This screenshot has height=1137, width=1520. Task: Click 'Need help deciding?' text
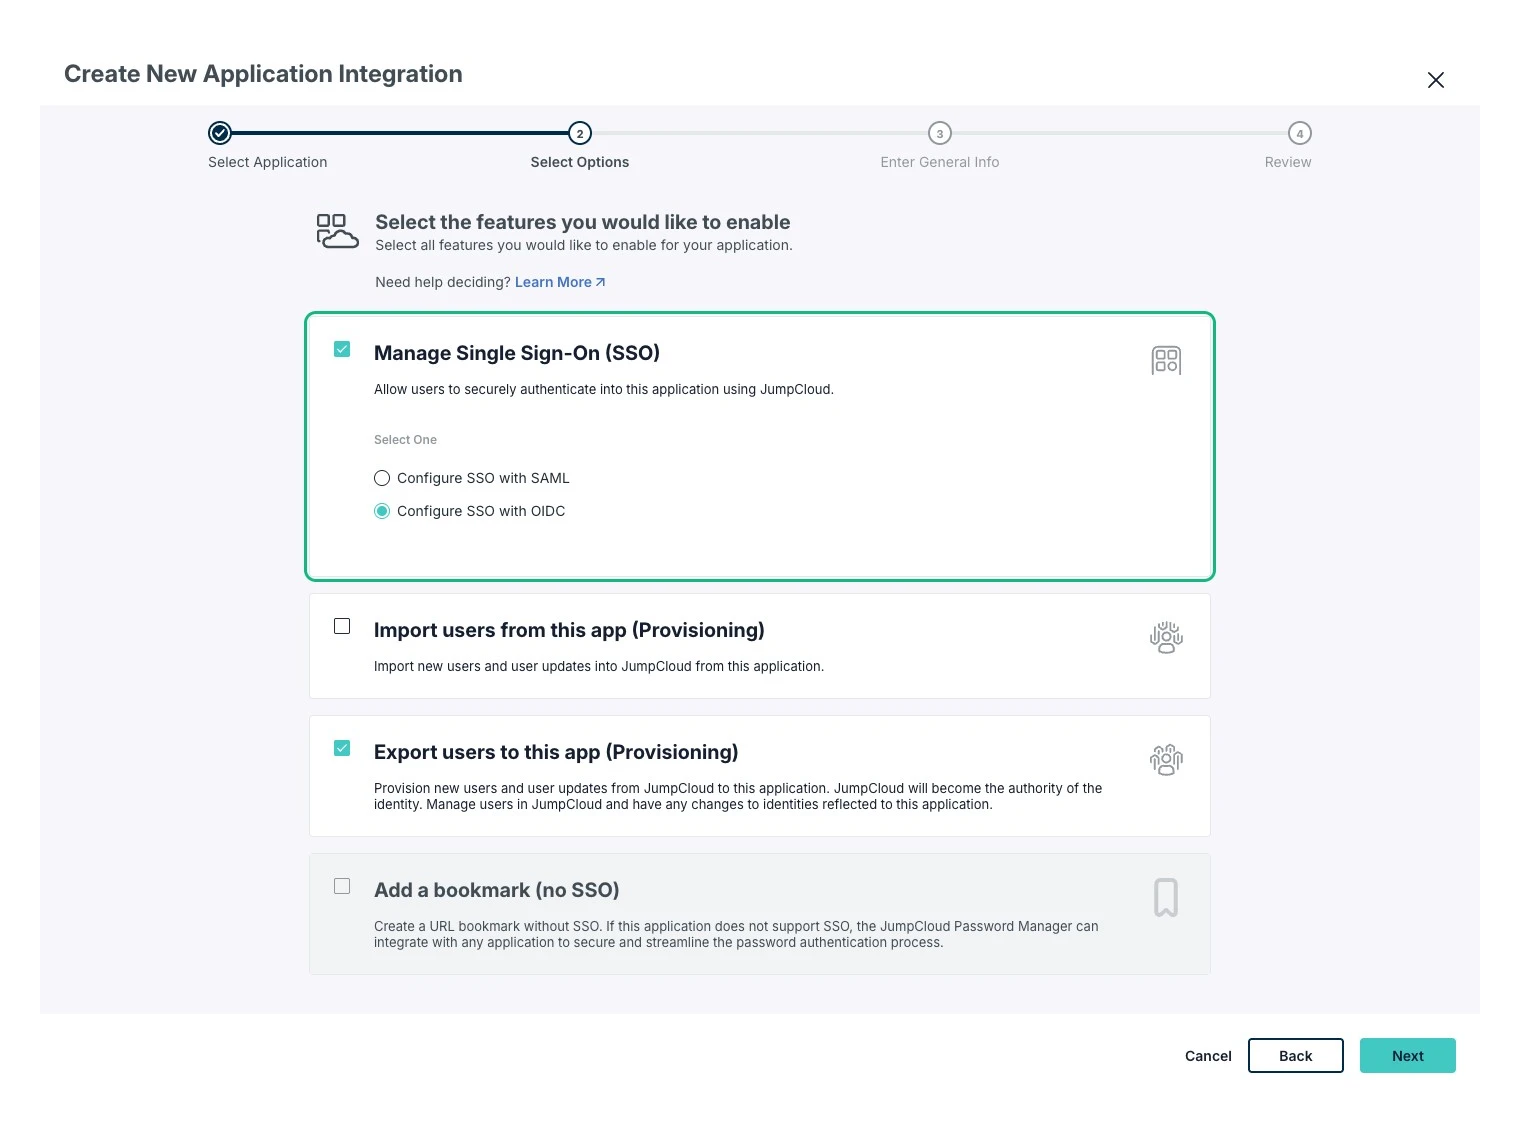point(443,282)
